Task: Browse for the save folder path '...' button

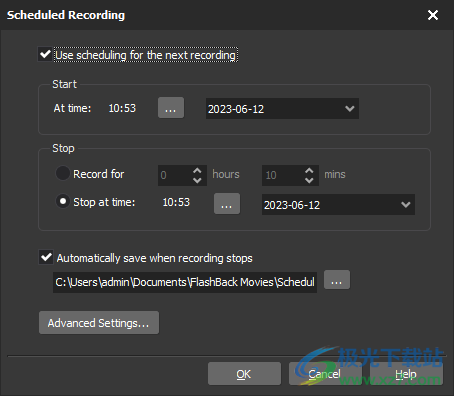Action: click(x=337, y=280)
